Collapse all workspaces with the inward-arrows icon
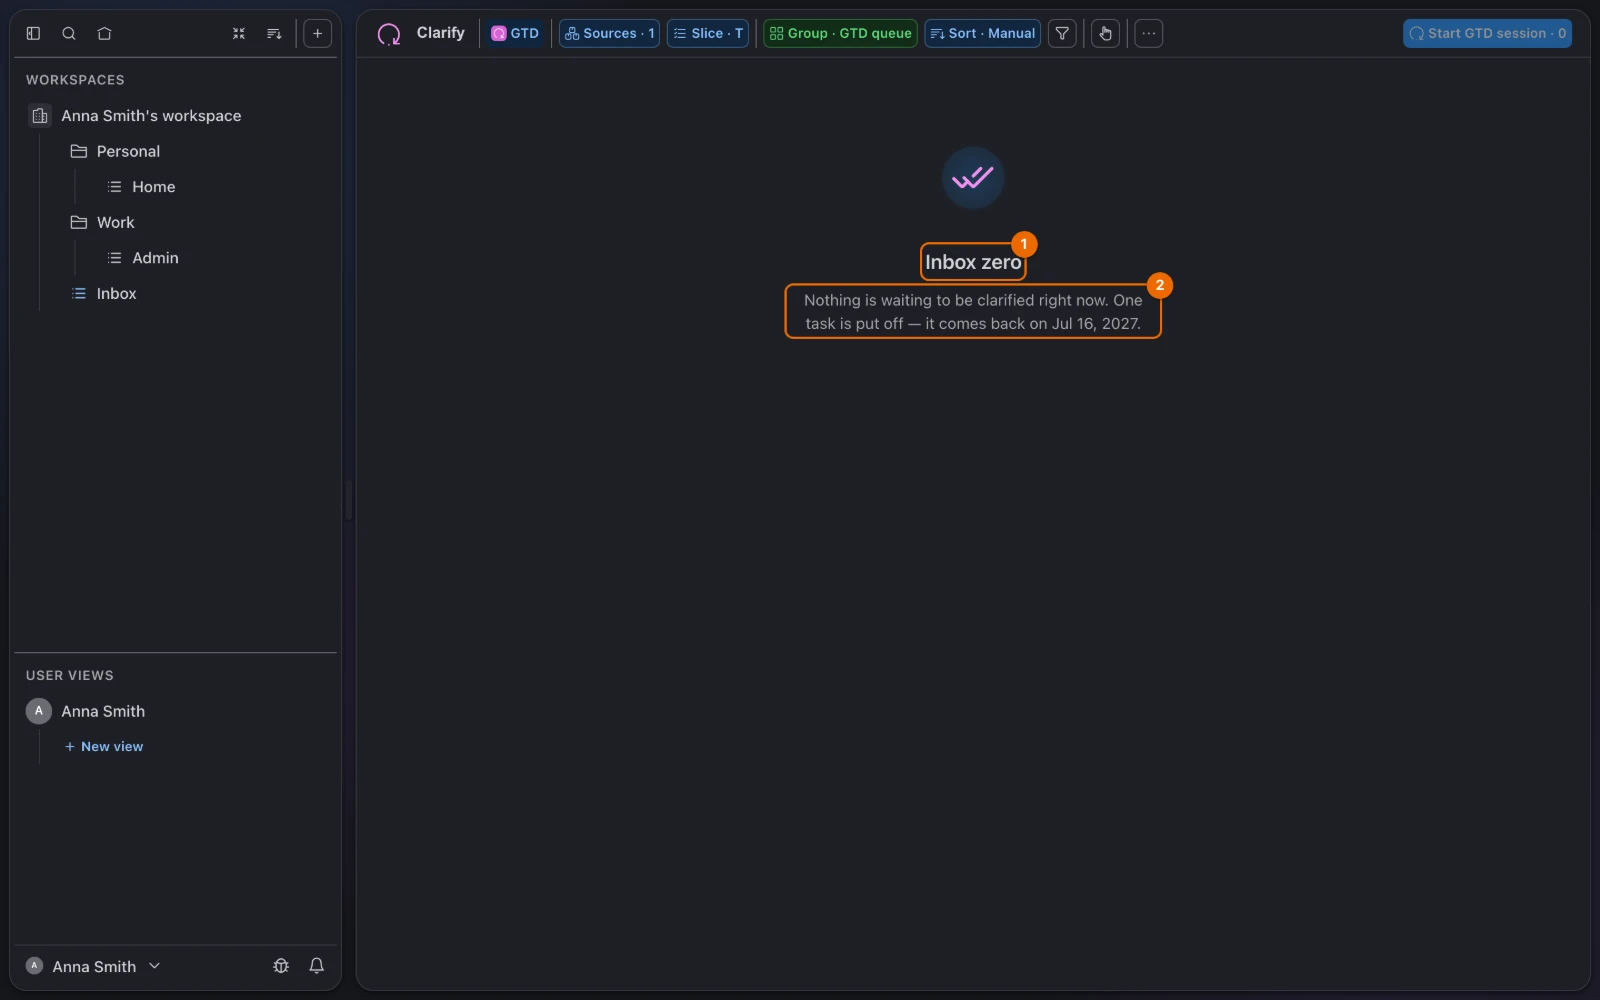Image resolution: width=1600 pixels, height=1000 pixels. [239, 33]
